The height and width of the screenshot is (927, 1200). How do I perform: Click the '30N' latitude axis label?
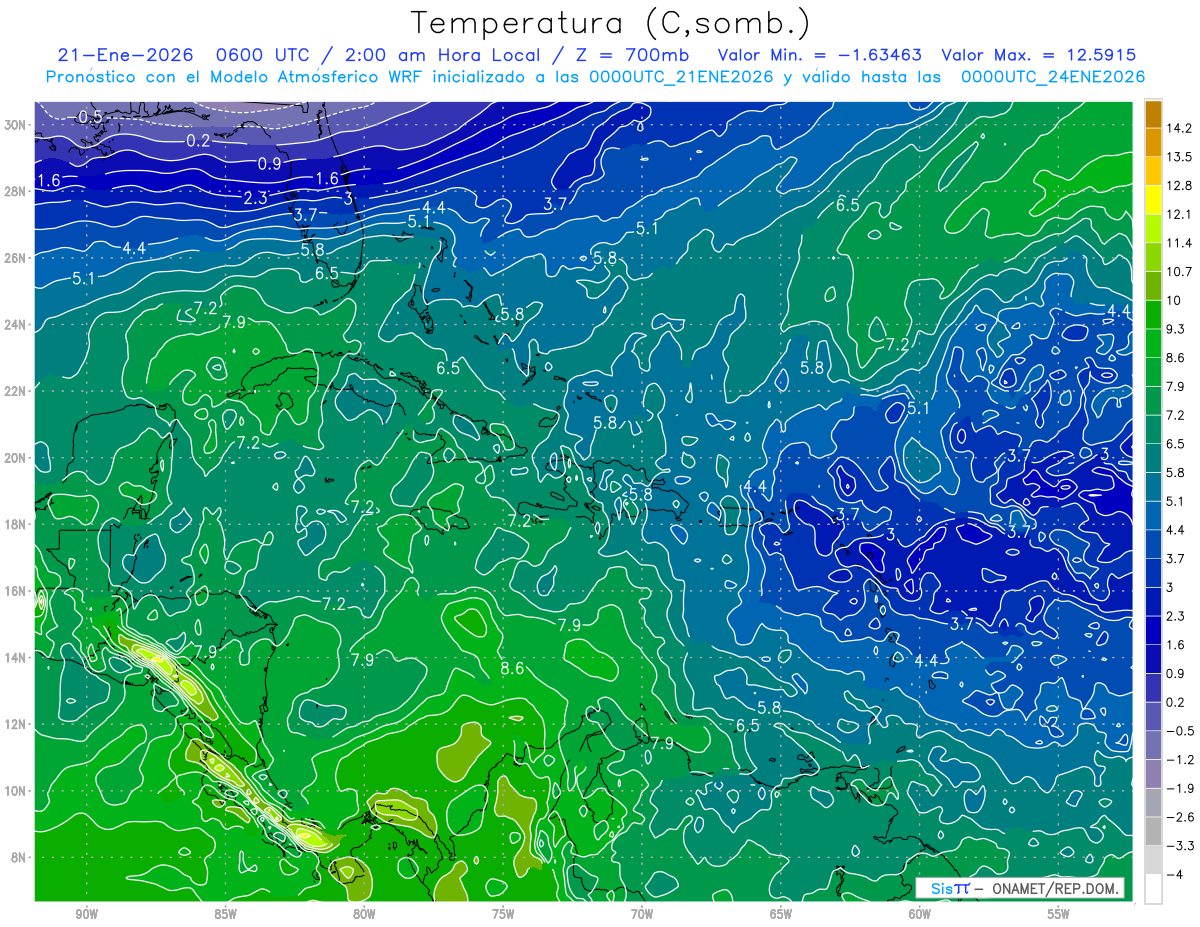[x=16, y=125]
